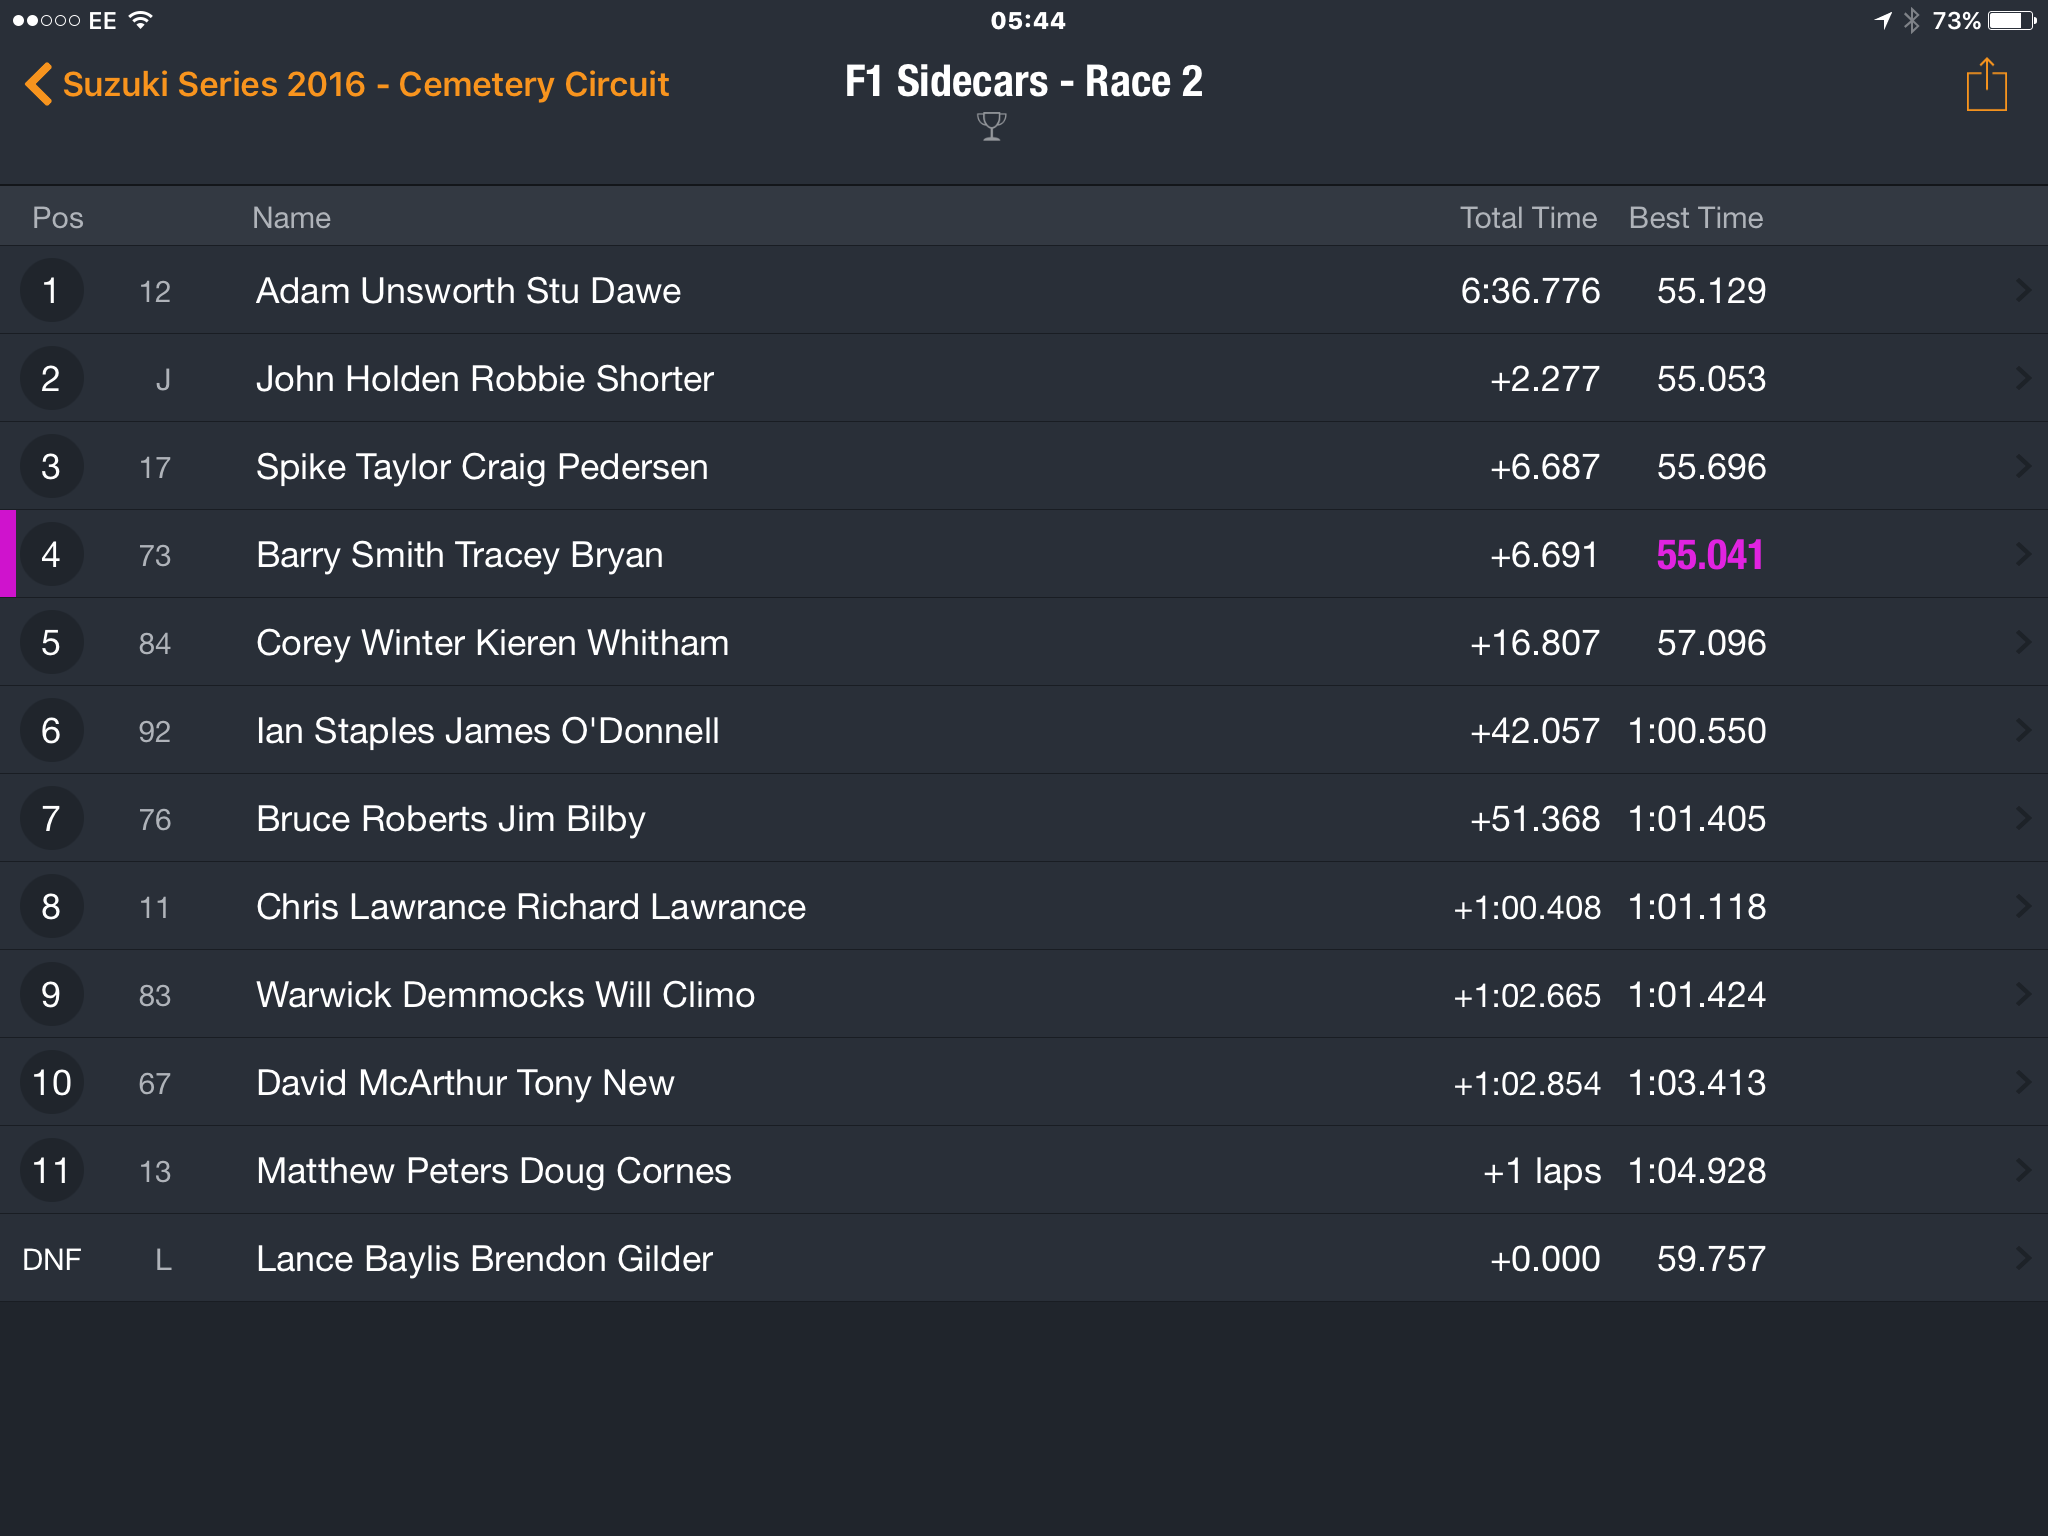Expand Bruce Roberts Jim Bilby row chevron
This screenshot has width=2048, height=1536.
(x=2023, y=819)
